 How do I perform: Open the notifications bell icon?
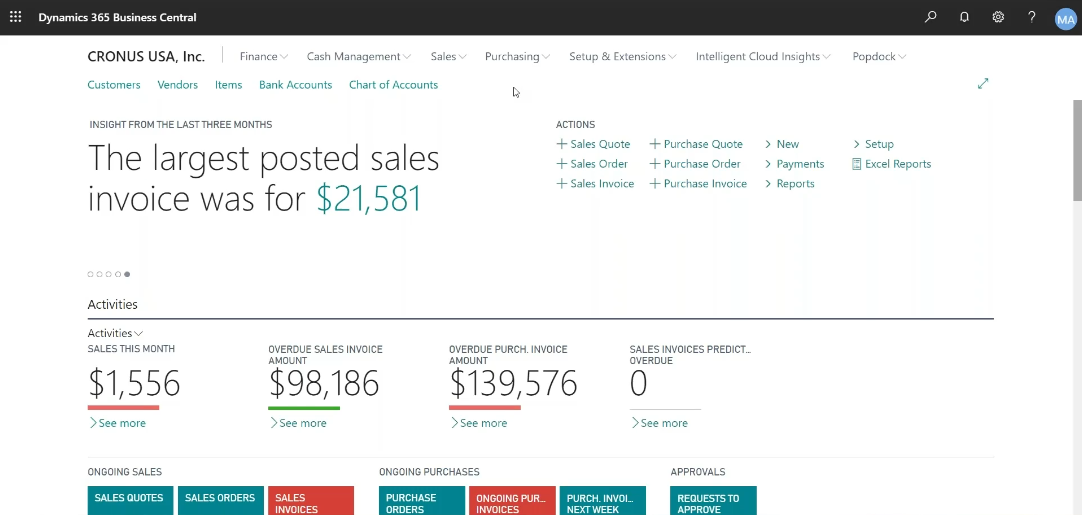coord(964,17)
